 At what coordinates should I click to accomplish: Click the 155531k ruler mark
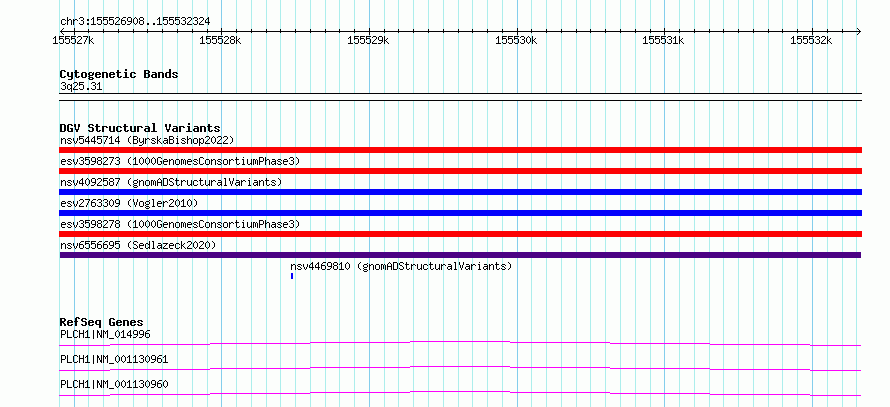point(664,40)
